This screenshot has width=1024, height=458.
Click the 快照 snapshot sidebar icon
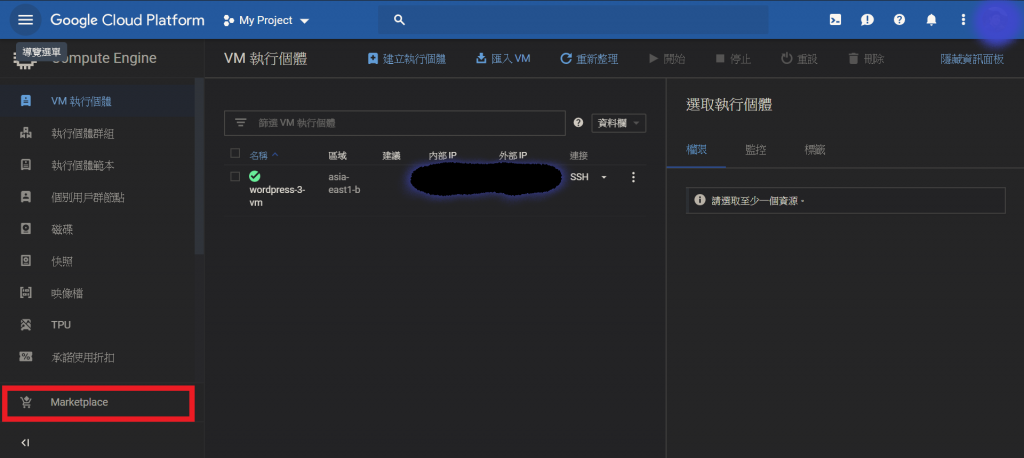[x=25, y=261]
